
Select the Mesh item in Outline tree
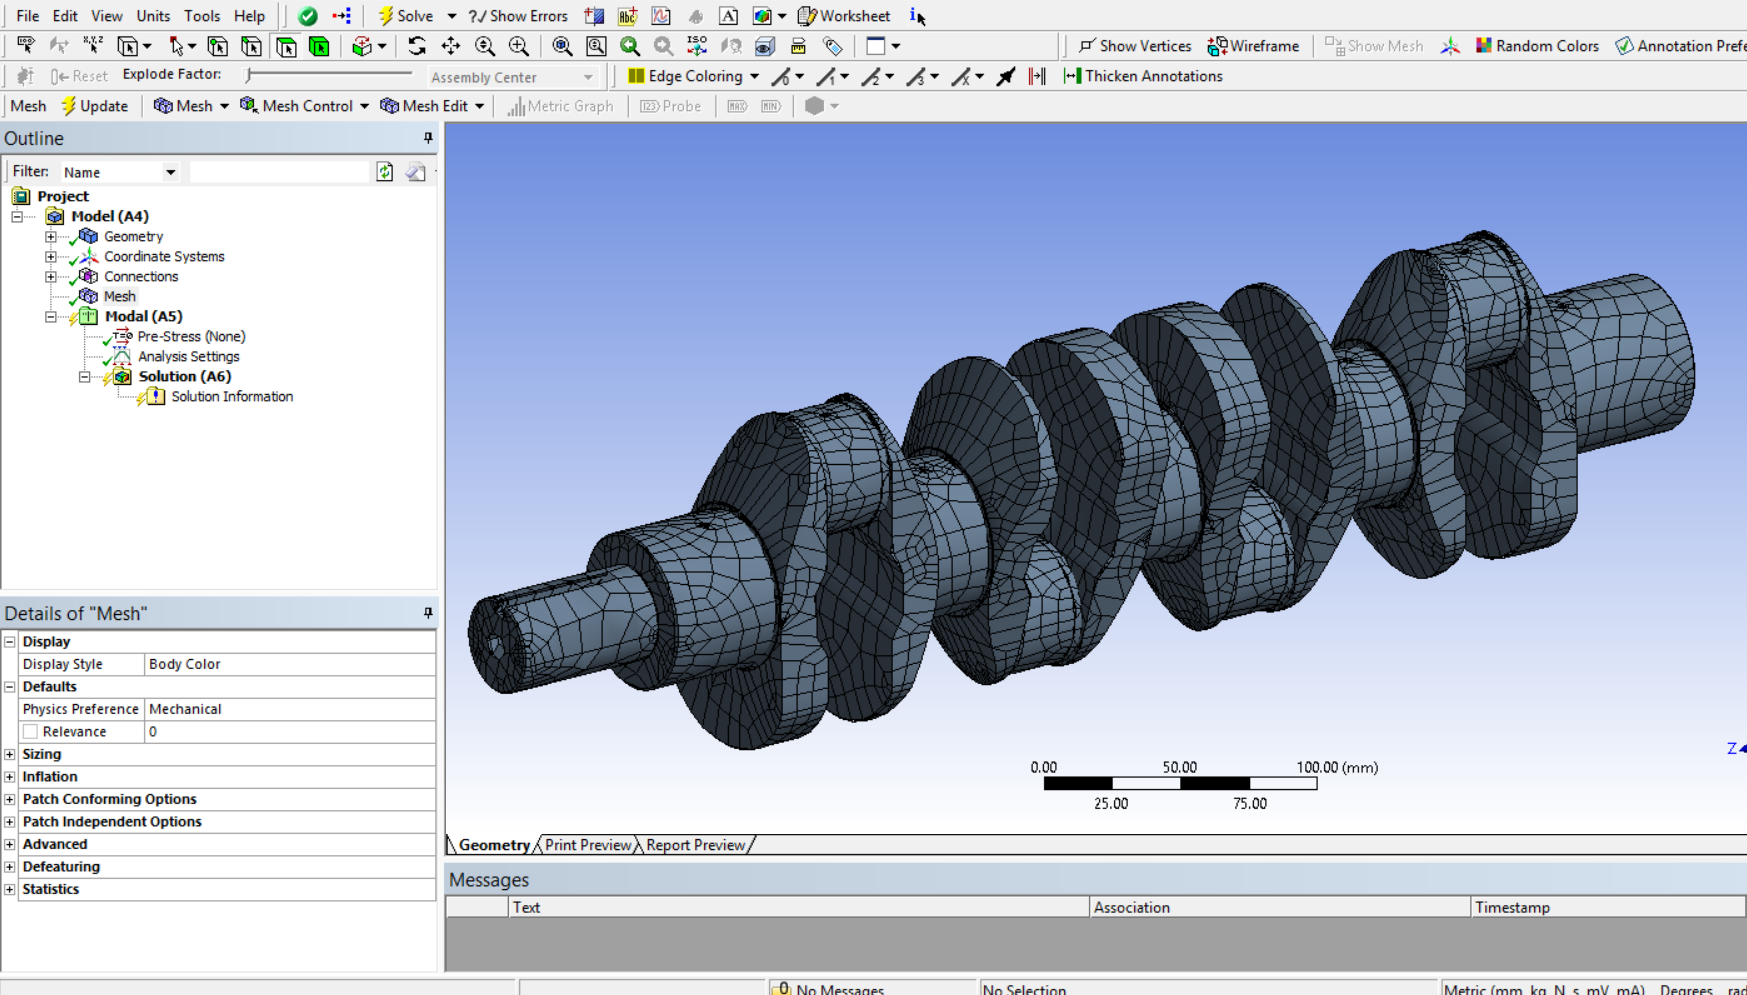point(119,297)
